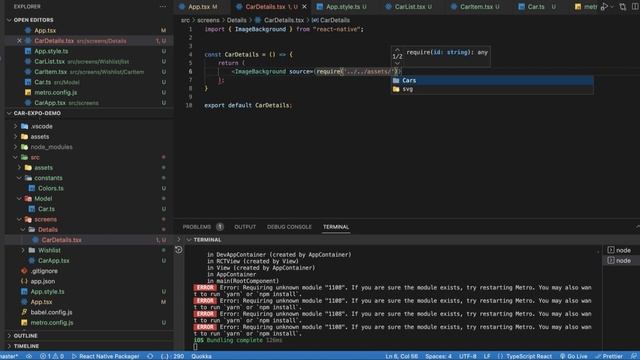Select App.tsx in Open Editors

[45, 31]
